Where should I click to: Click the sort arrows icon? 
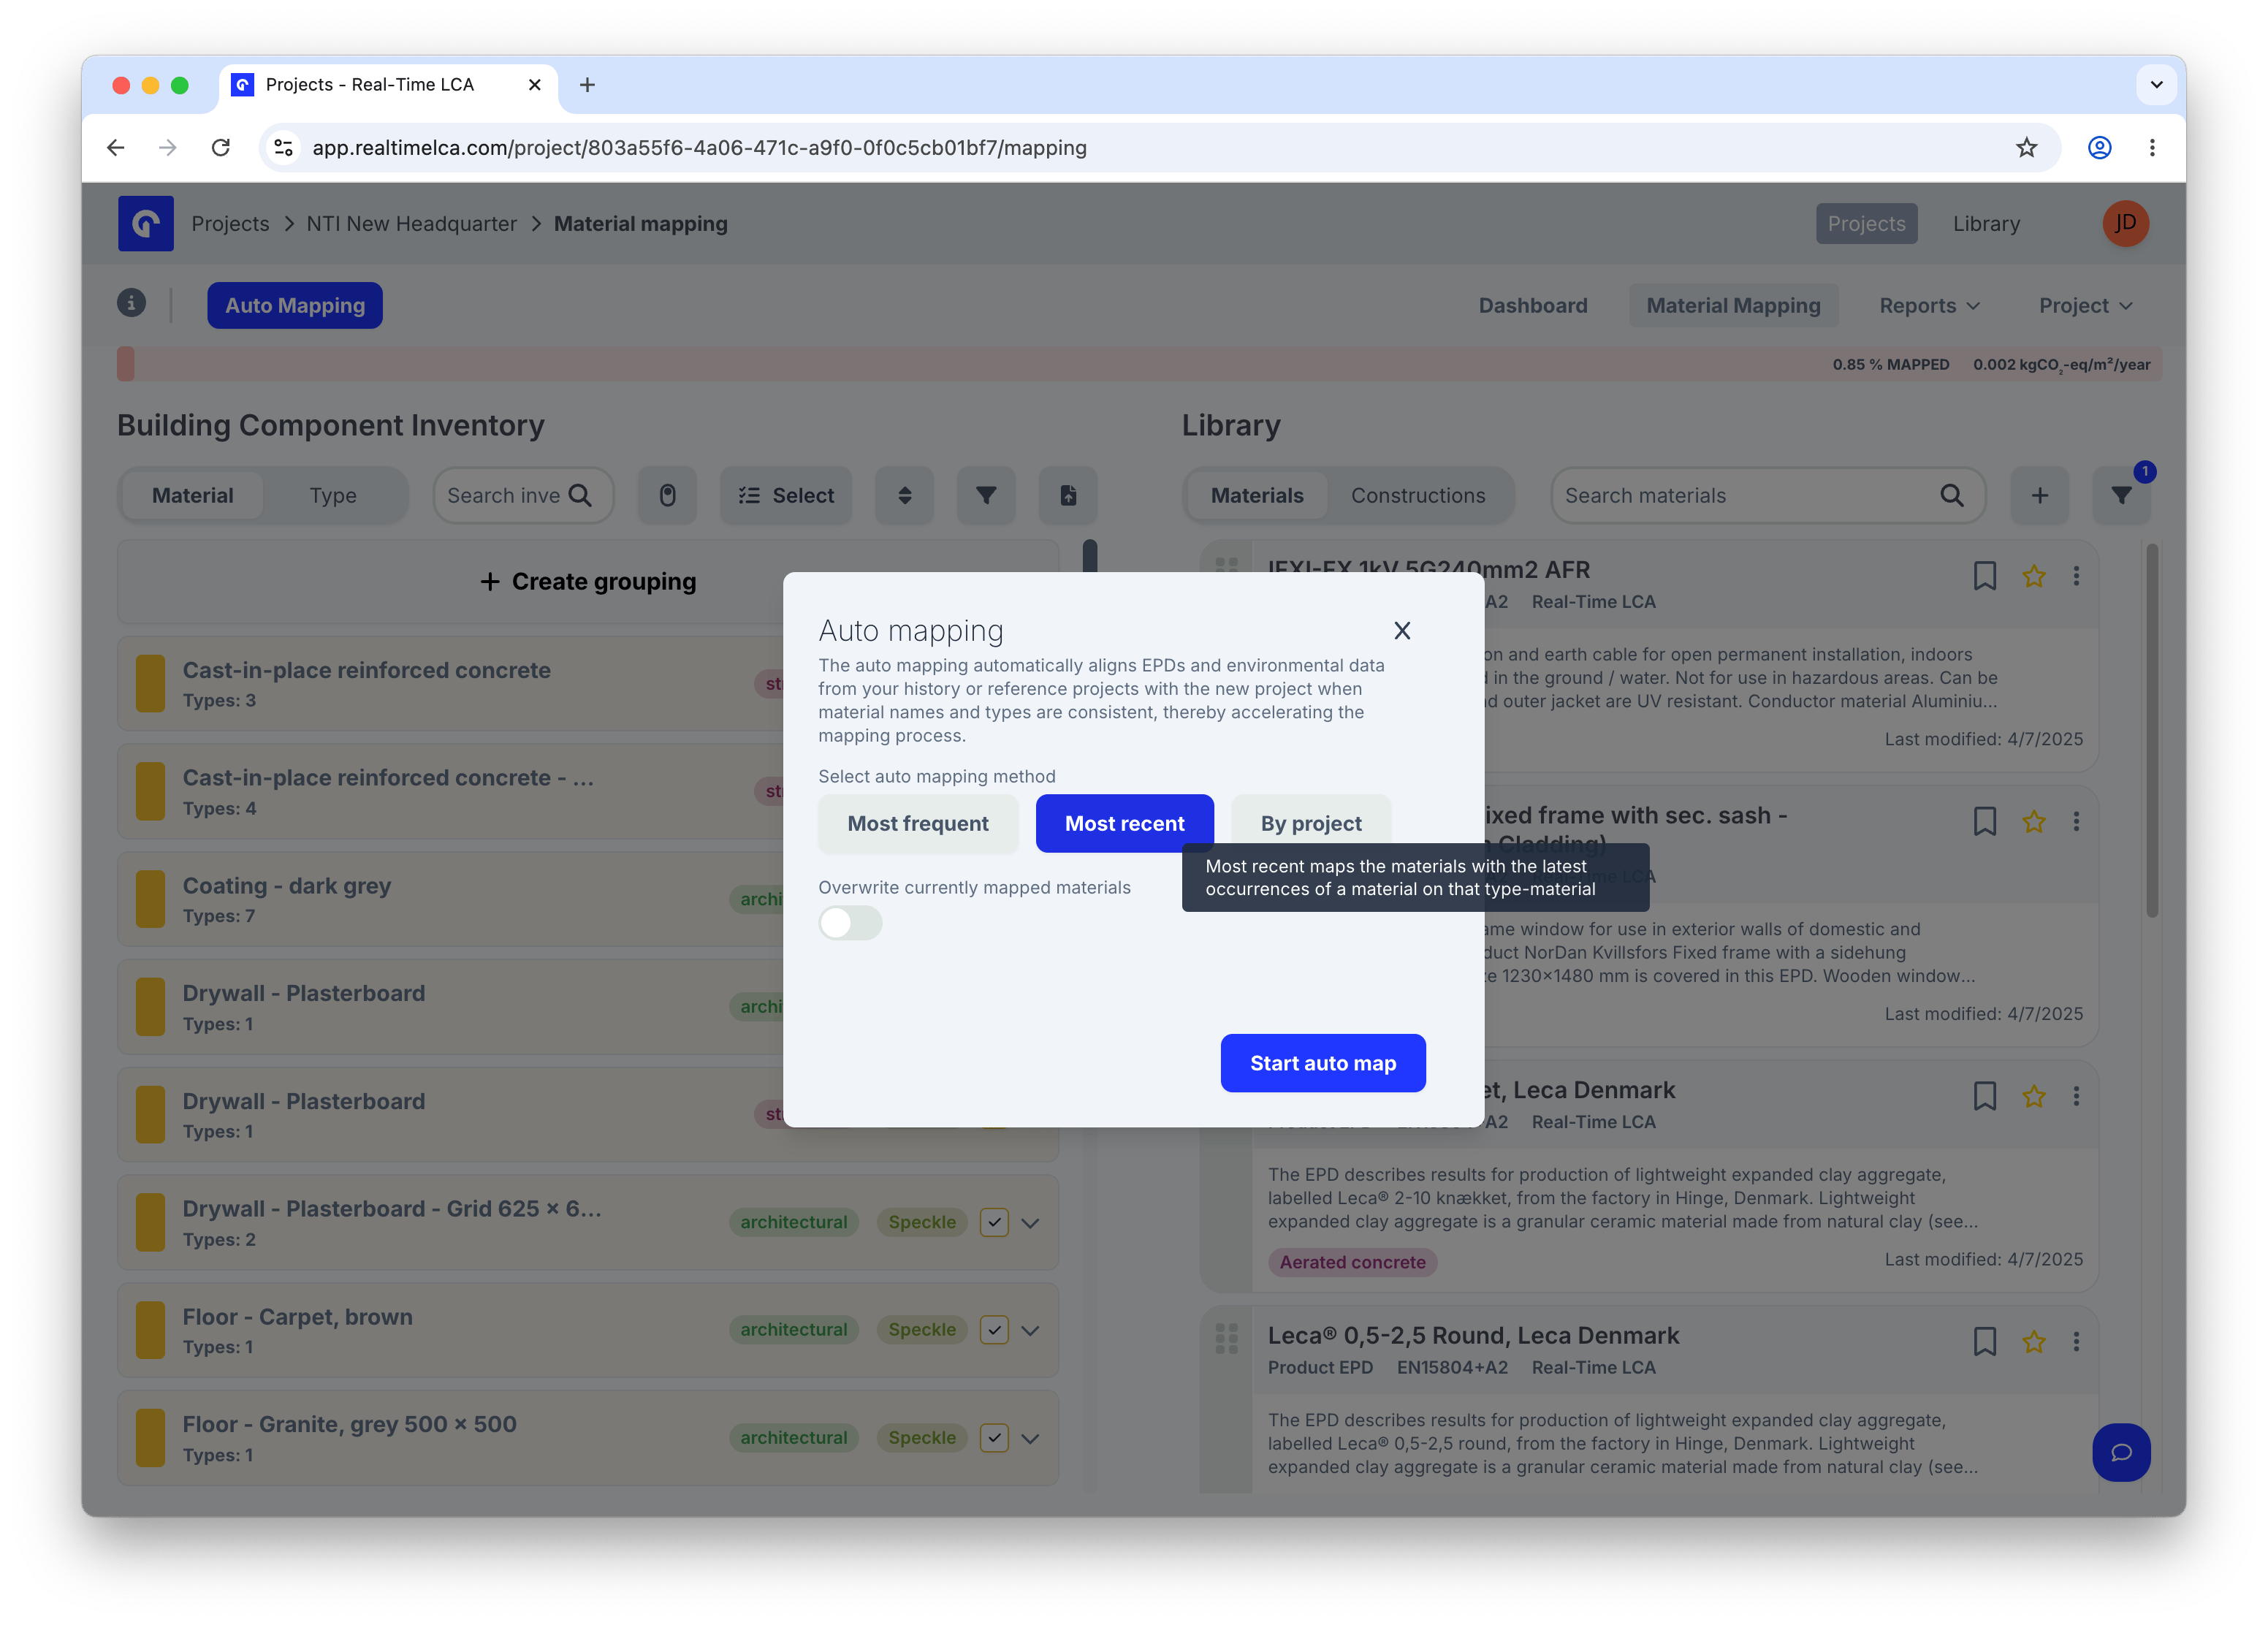click(904, 495)
